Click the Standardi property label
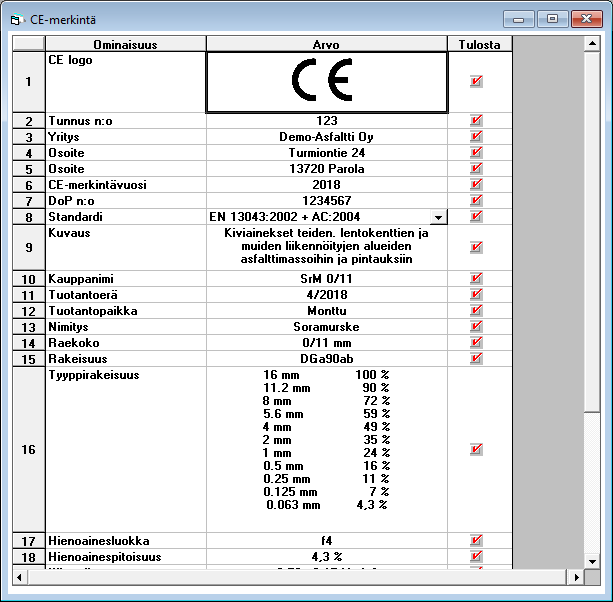The width and height of the screenshot is (613, 602). 75,217
